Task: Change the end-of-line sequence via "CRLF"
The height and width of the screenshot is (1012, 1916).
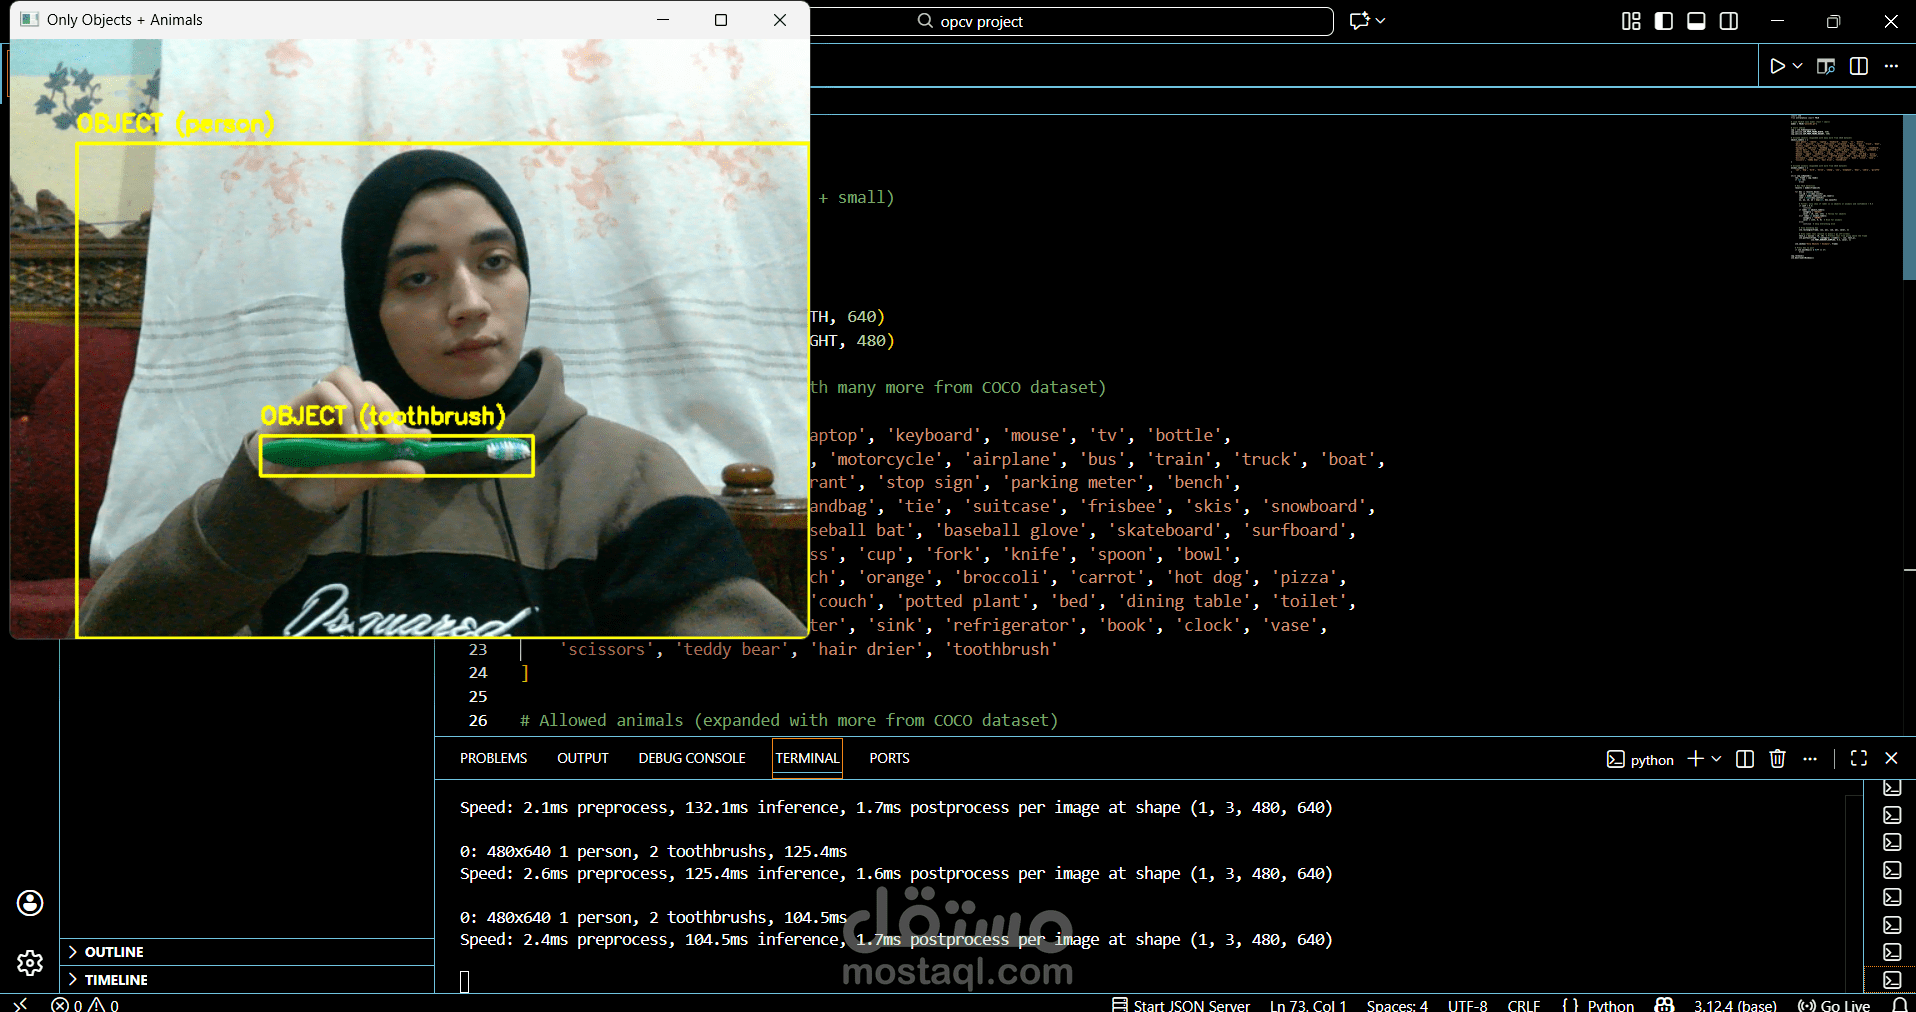Action: coord(1523,1005)
